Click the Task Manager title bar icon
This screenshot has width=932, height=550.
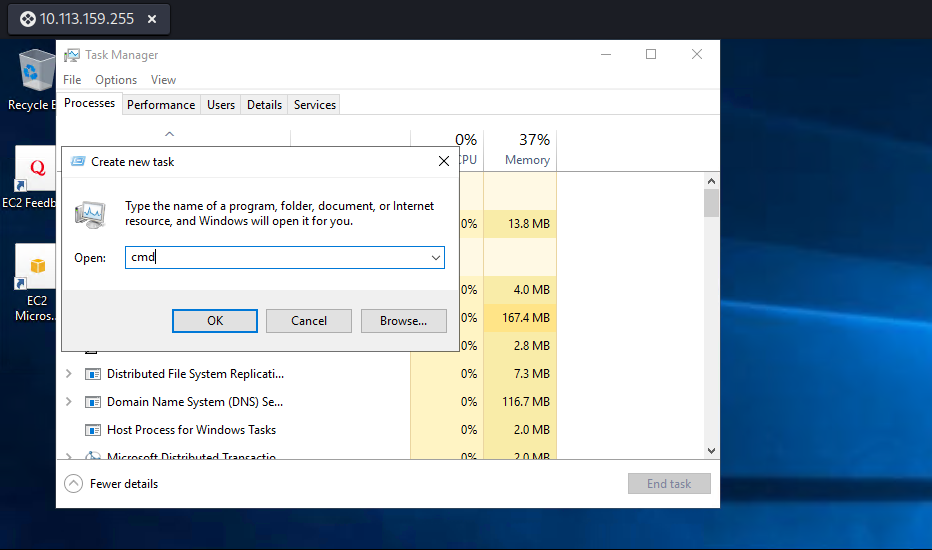tap(72, 55)
